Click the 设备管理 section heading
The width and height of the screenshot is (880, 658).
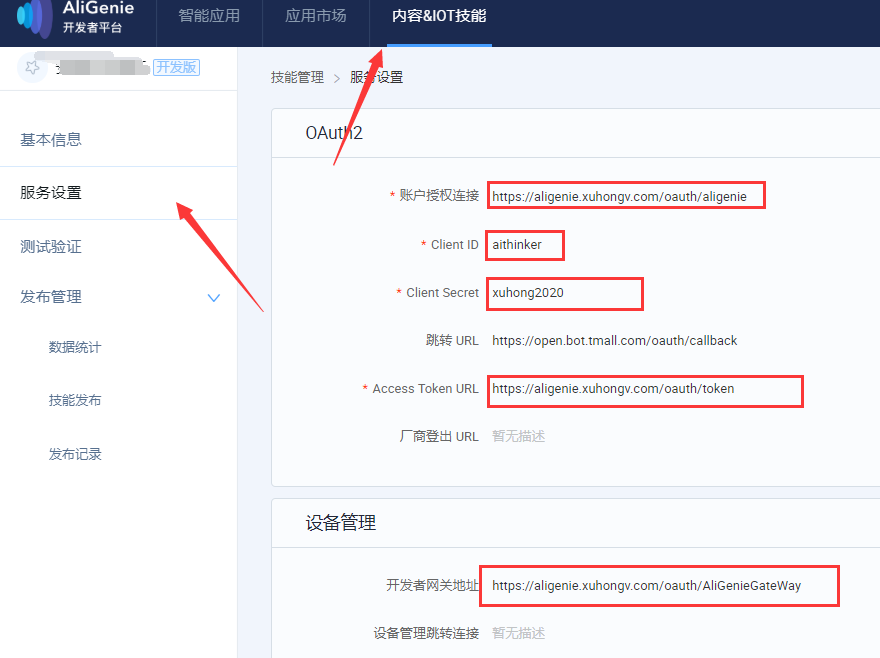(341, 523)
